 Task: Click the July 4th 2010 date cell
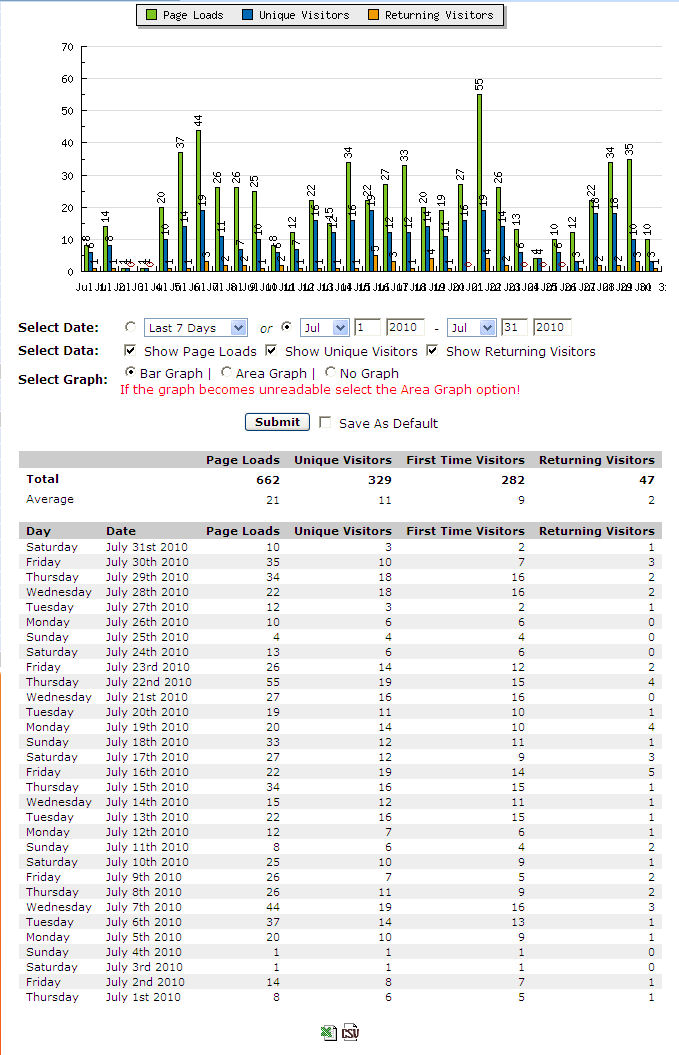143,952
